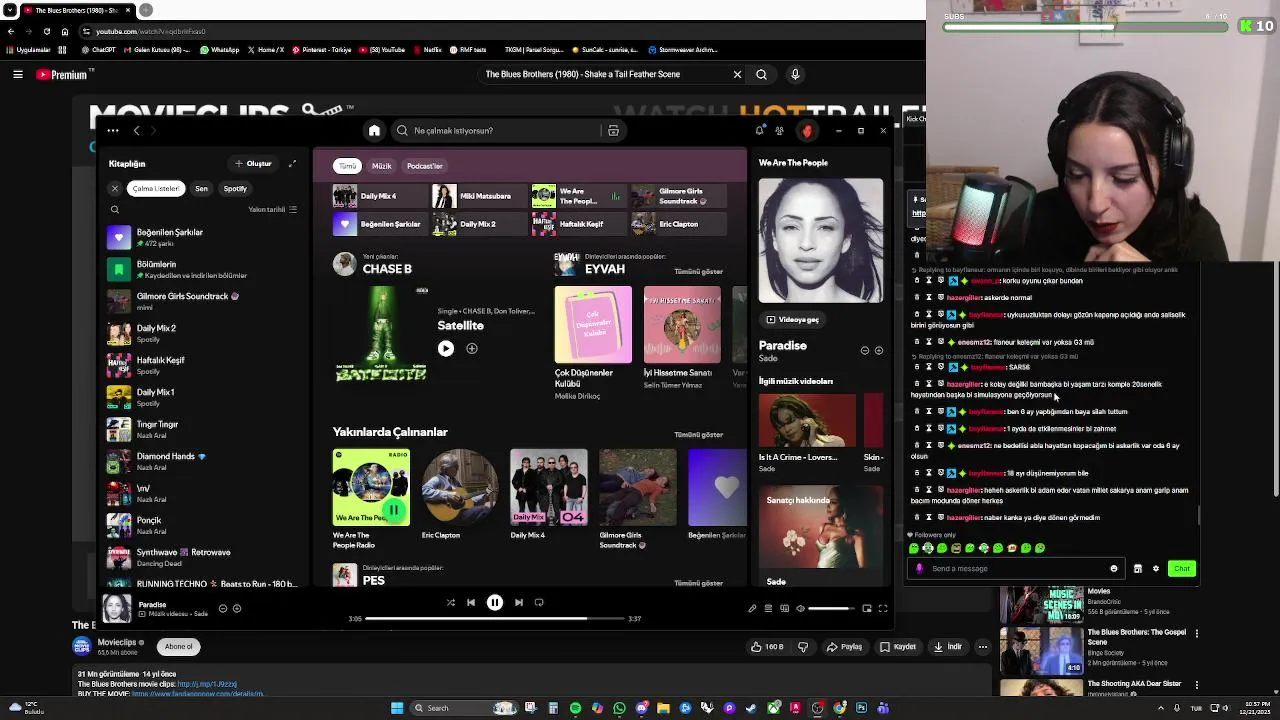Click Tümünü göster for Yakınlarda Çalınanlar
Viewport: 1280px width, 720px height.
tap(698, 435)
